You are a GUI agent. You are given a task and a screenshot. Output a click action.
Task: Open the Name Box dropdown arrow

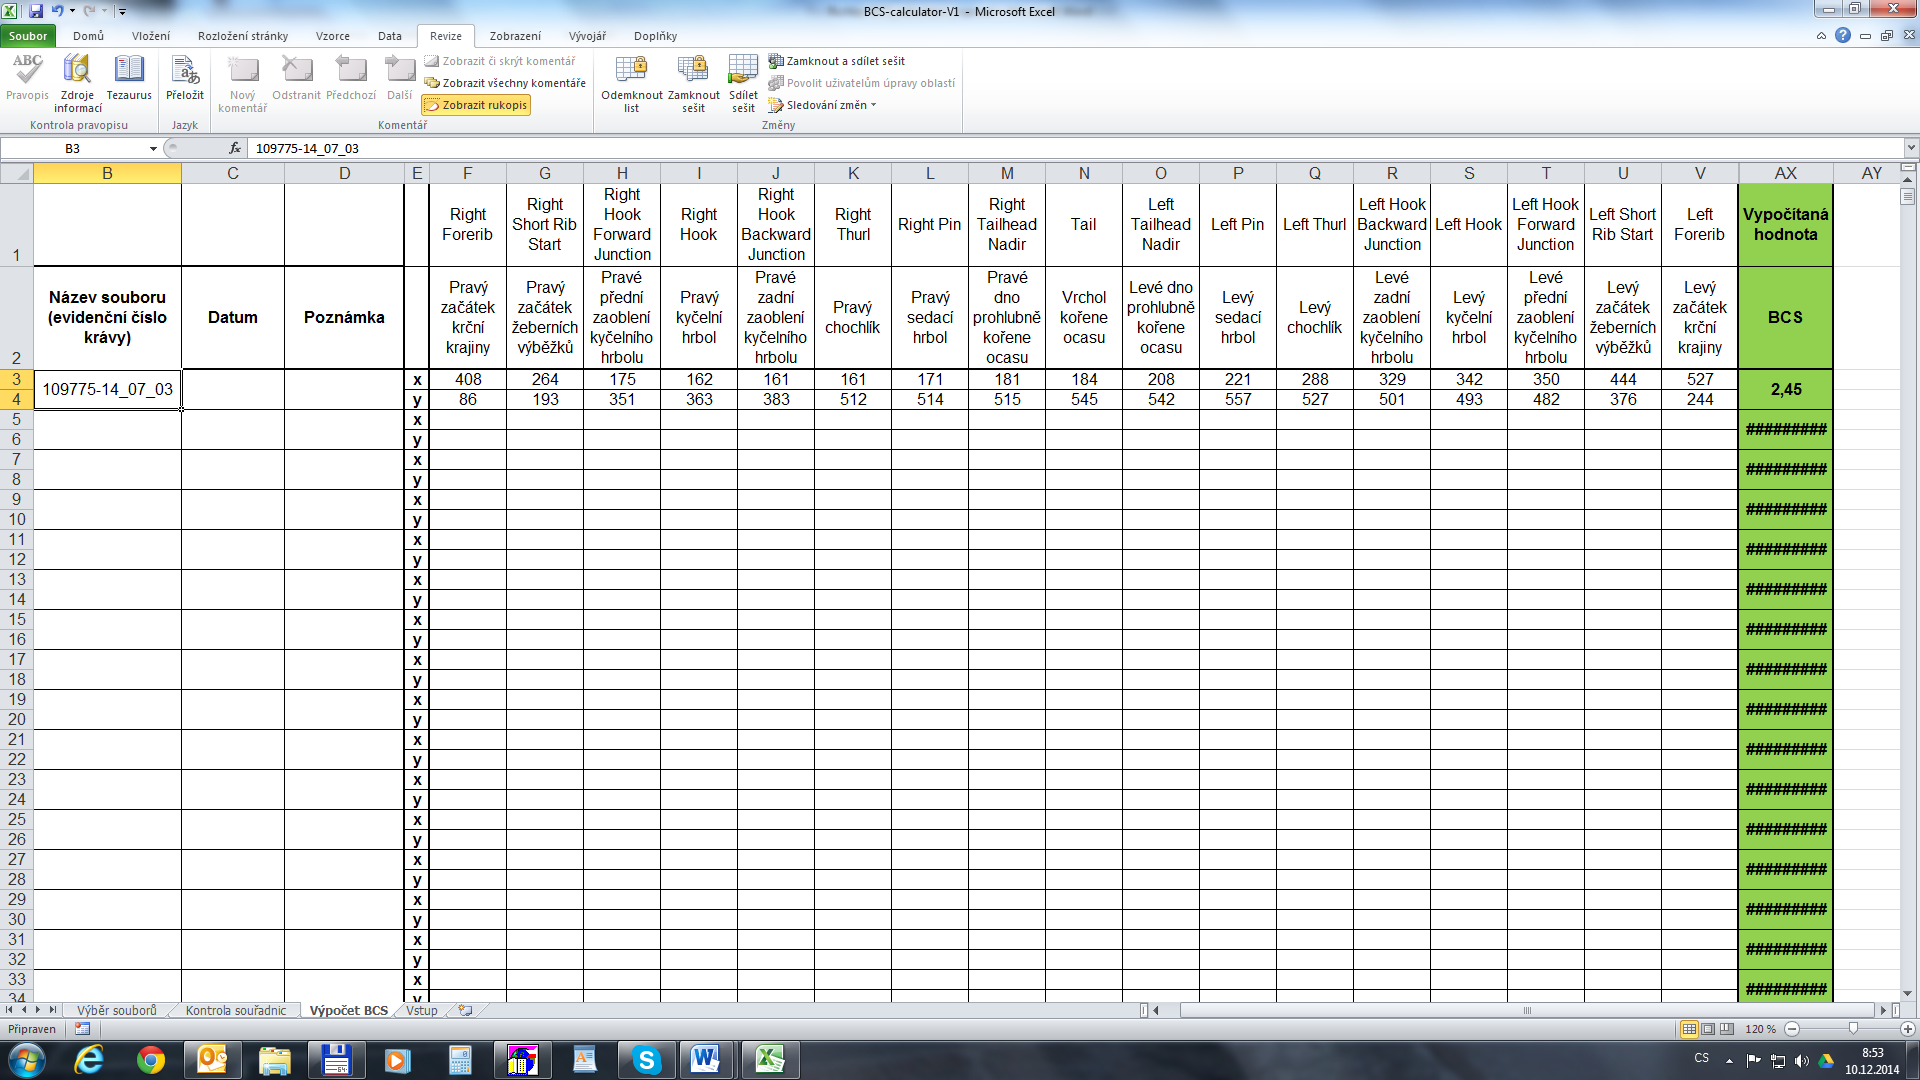[x=153, y=148]
